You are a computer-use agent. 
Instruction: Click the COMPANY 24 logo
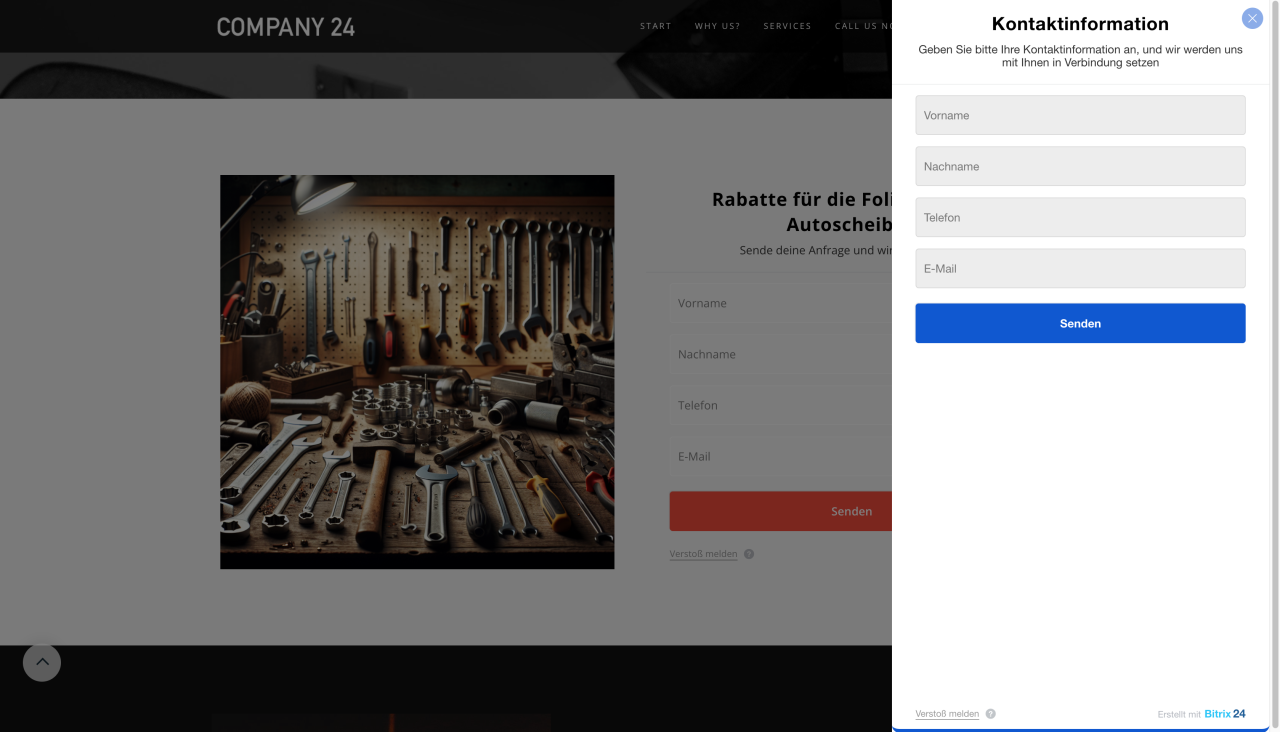(x=286, y=27)
